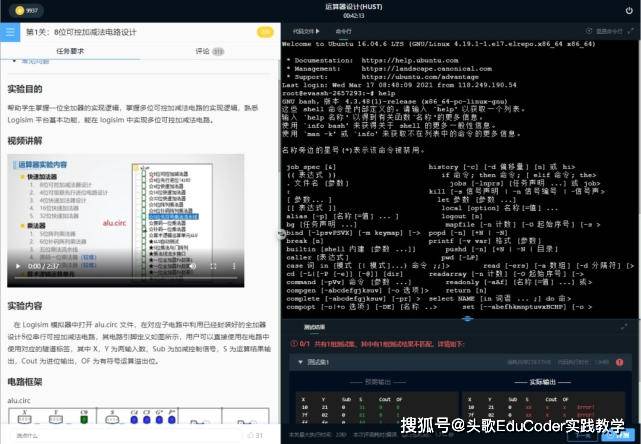The height and width of the screenshot is (444, 641).
Task: Click the alu.circ label below 电路框架
Action: pos(19,401)
